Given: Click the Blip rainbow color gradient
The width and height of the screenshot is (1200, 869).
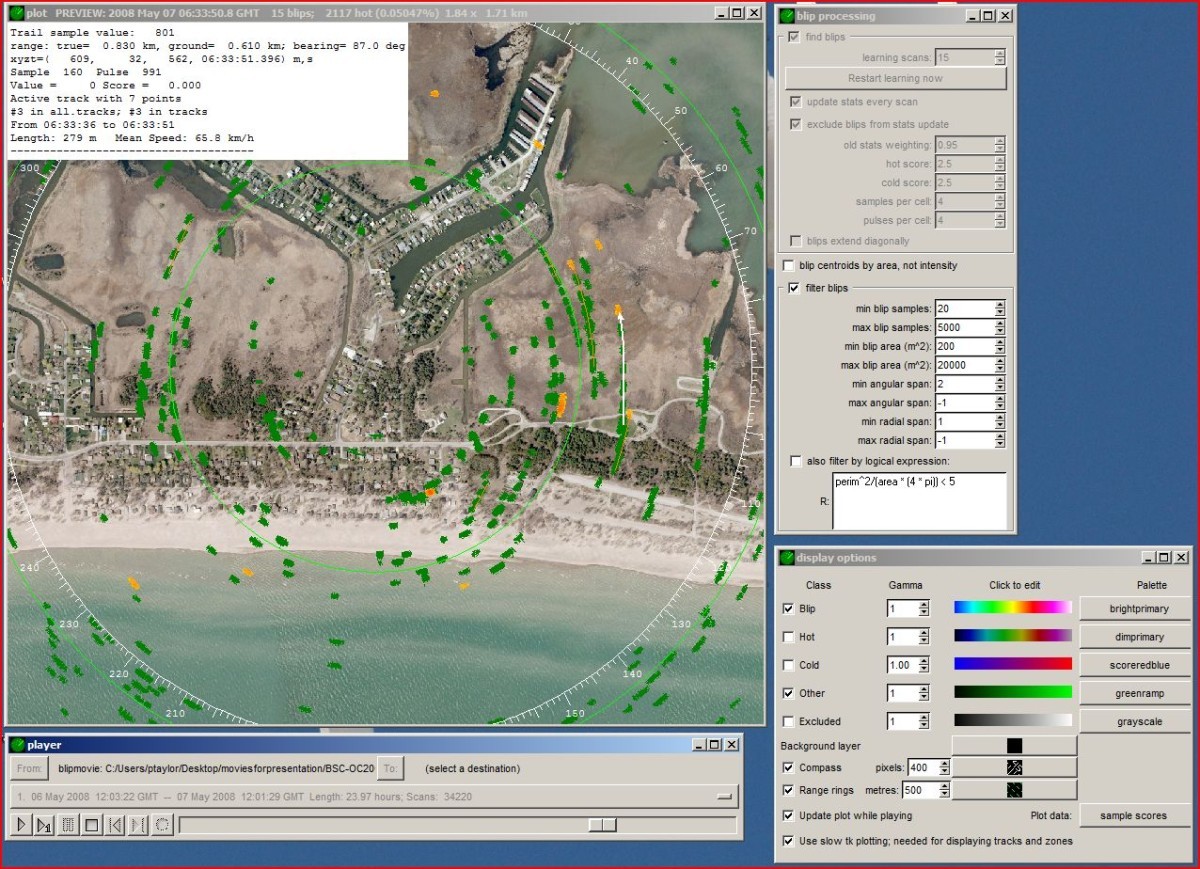Looking at the screenshot, I should (x=1012, y=608).
